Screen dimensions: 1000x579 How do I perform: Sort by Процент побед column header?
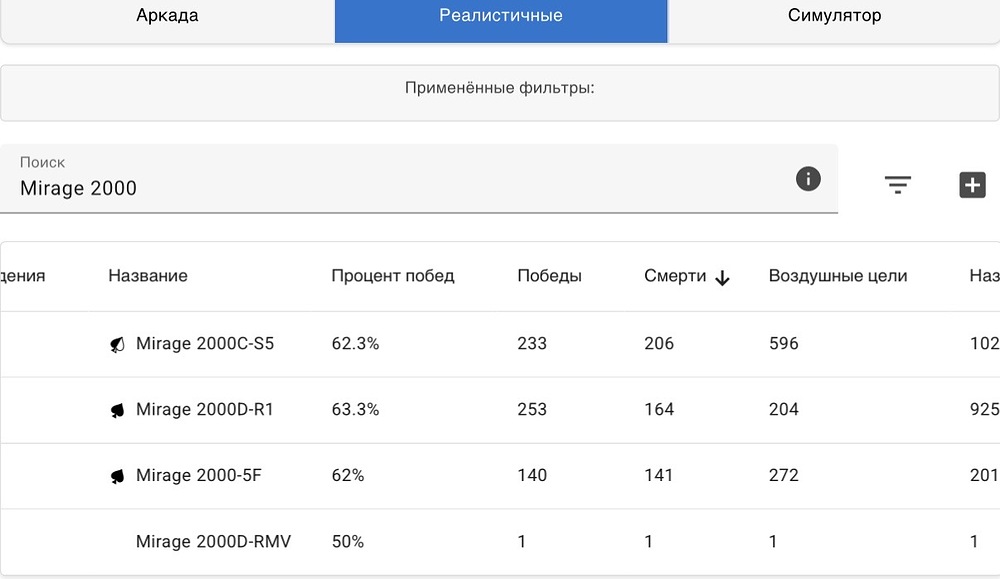393,276
